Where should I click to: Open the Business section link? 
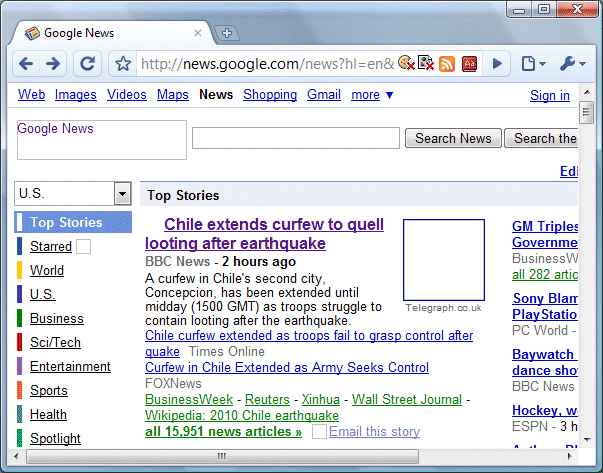[57, 318]
